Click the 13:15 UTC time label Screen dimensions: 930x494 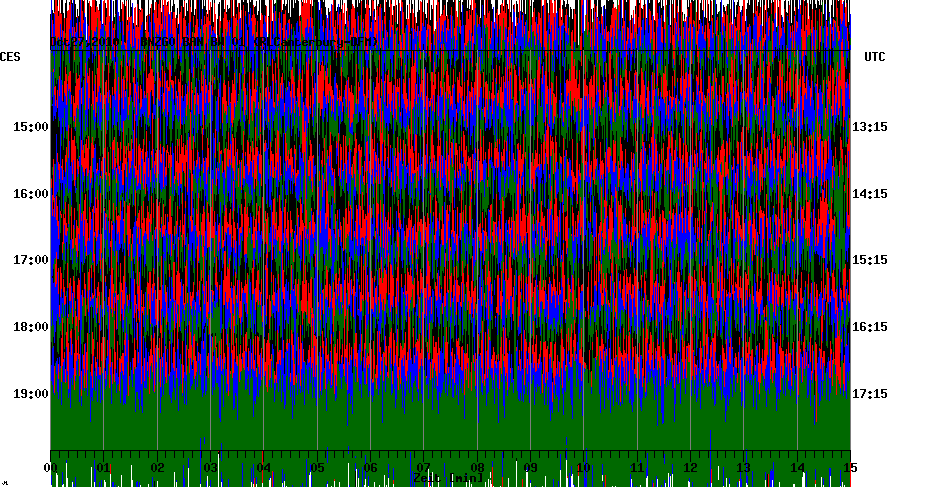coord(870,127)
